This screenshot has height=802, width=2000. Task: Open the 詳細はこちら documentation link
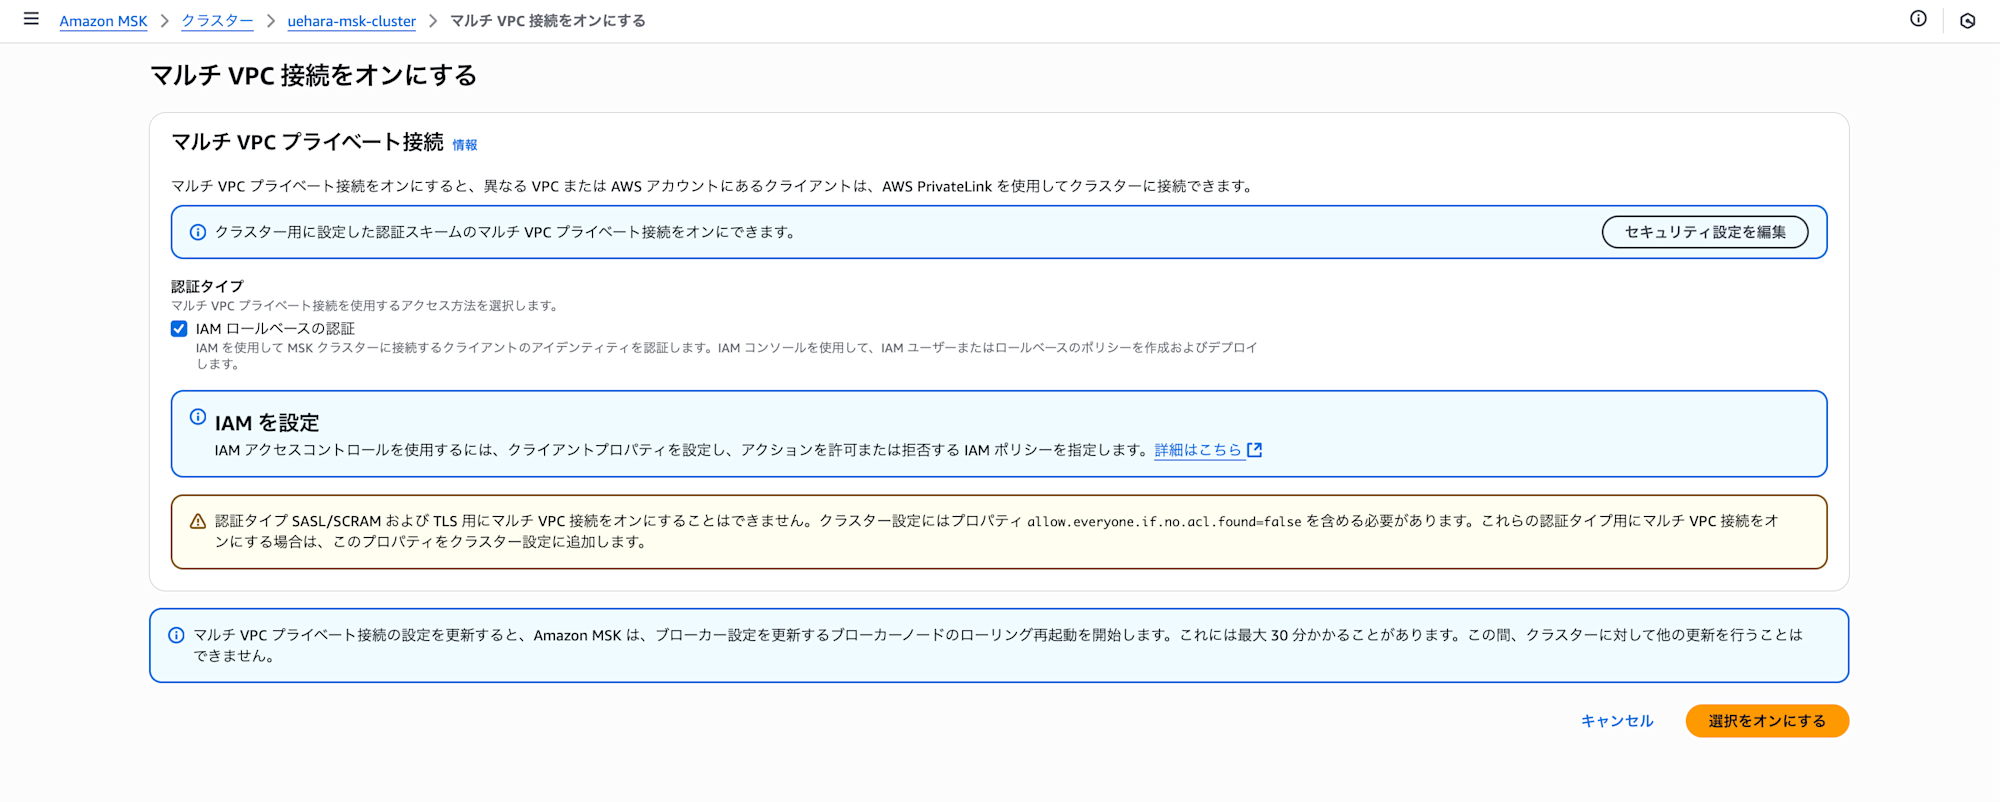pyautogui.click(x=1198, y=450)
